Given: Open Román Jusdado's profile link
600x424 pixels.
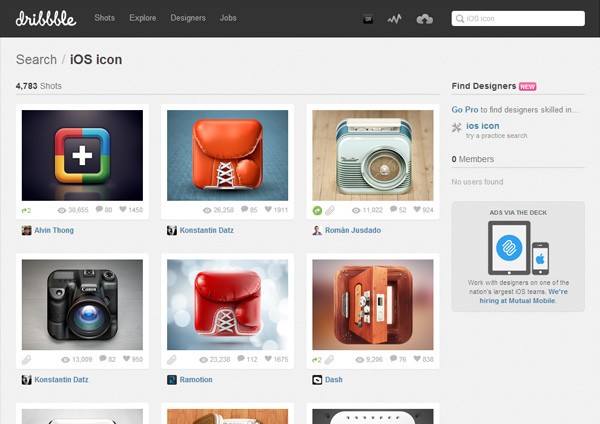Looking at the screenshot, I should pos(353,230).
